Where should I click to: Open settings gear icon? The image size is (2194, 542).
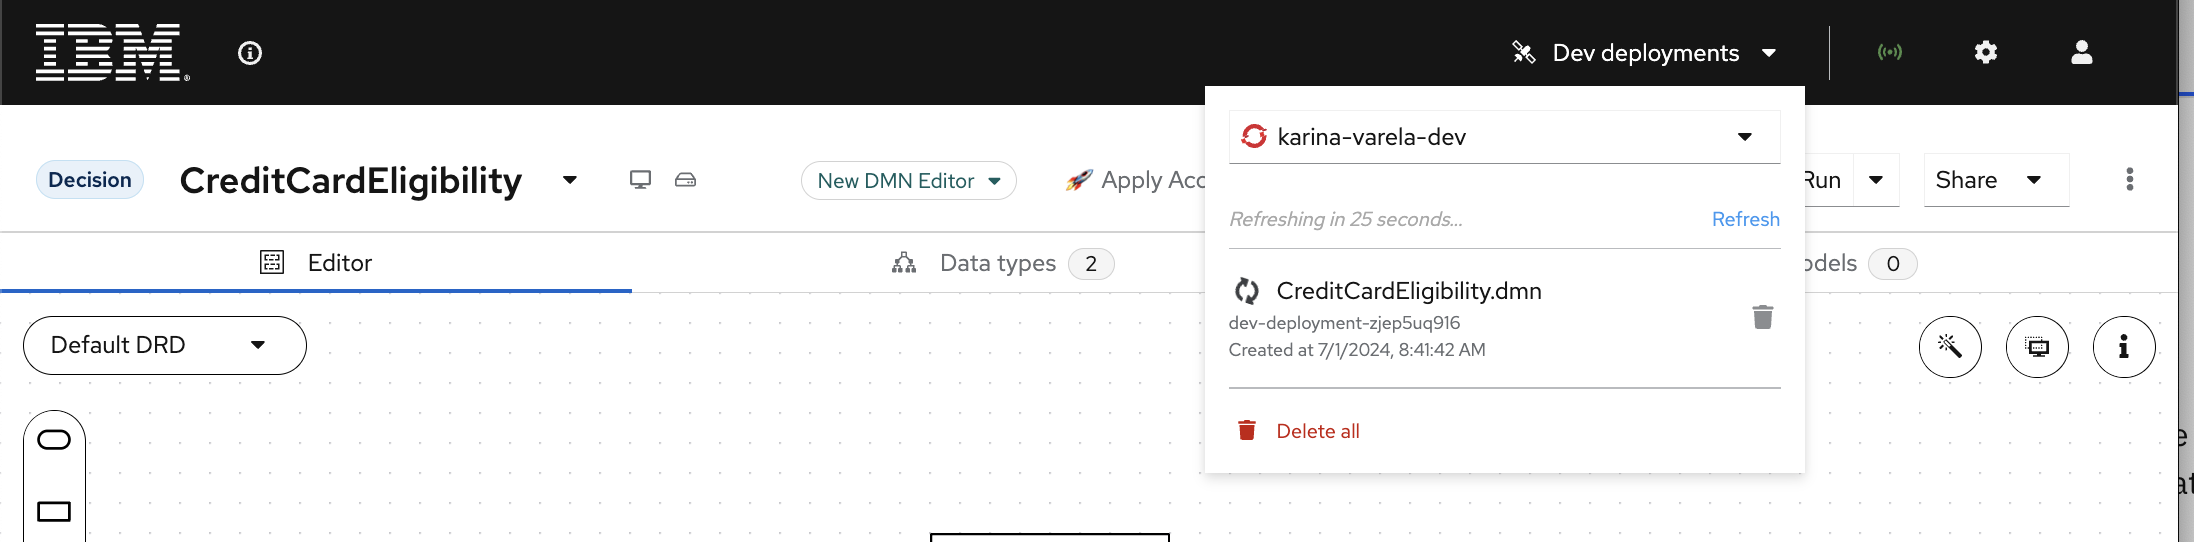1986,52
